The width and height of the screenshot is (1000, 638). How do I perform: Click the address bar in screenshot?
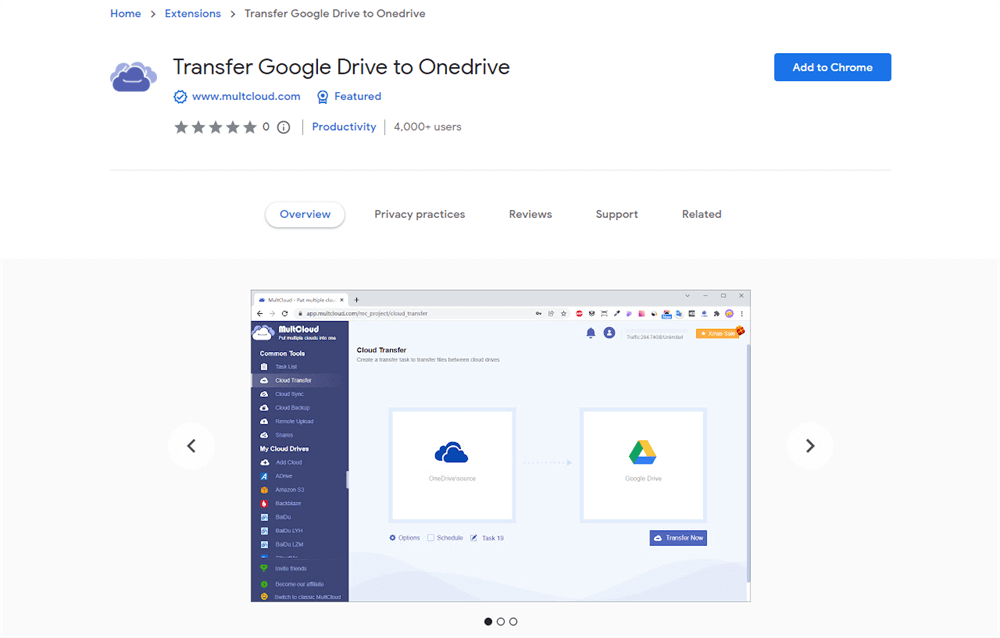pos(415,313)
